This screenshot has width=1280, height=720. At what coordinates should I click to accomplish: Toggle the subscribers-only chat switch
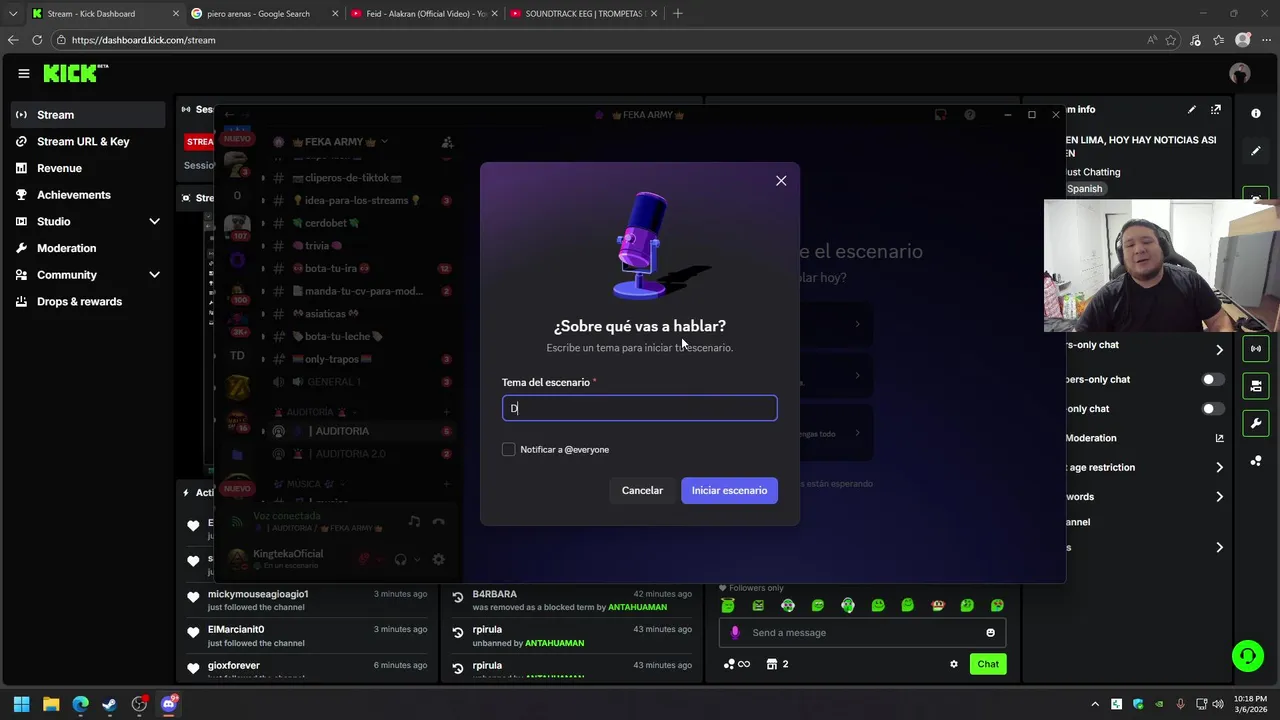pyautogui.click(x=1212, y=380)
